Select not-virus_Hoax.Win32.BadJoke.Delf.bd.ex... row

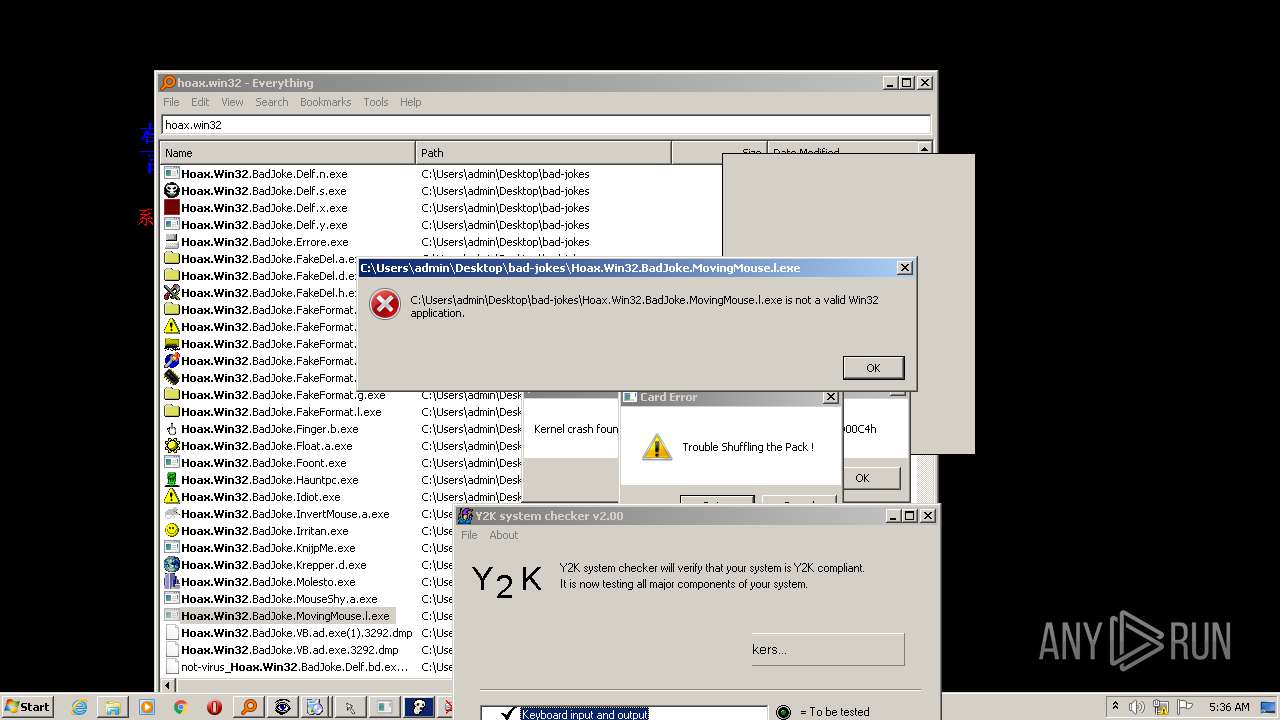click(x=294, y=667)
